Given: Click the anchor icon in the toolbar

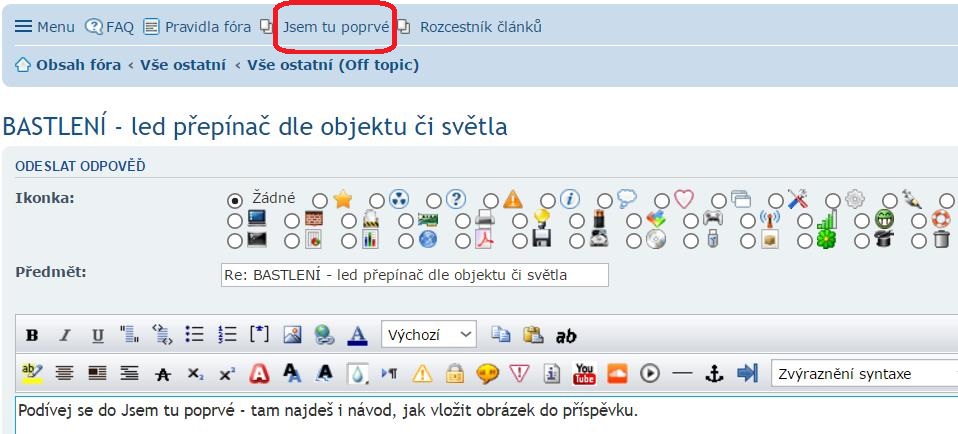Looking at the screenshot, I should point(714,374).
